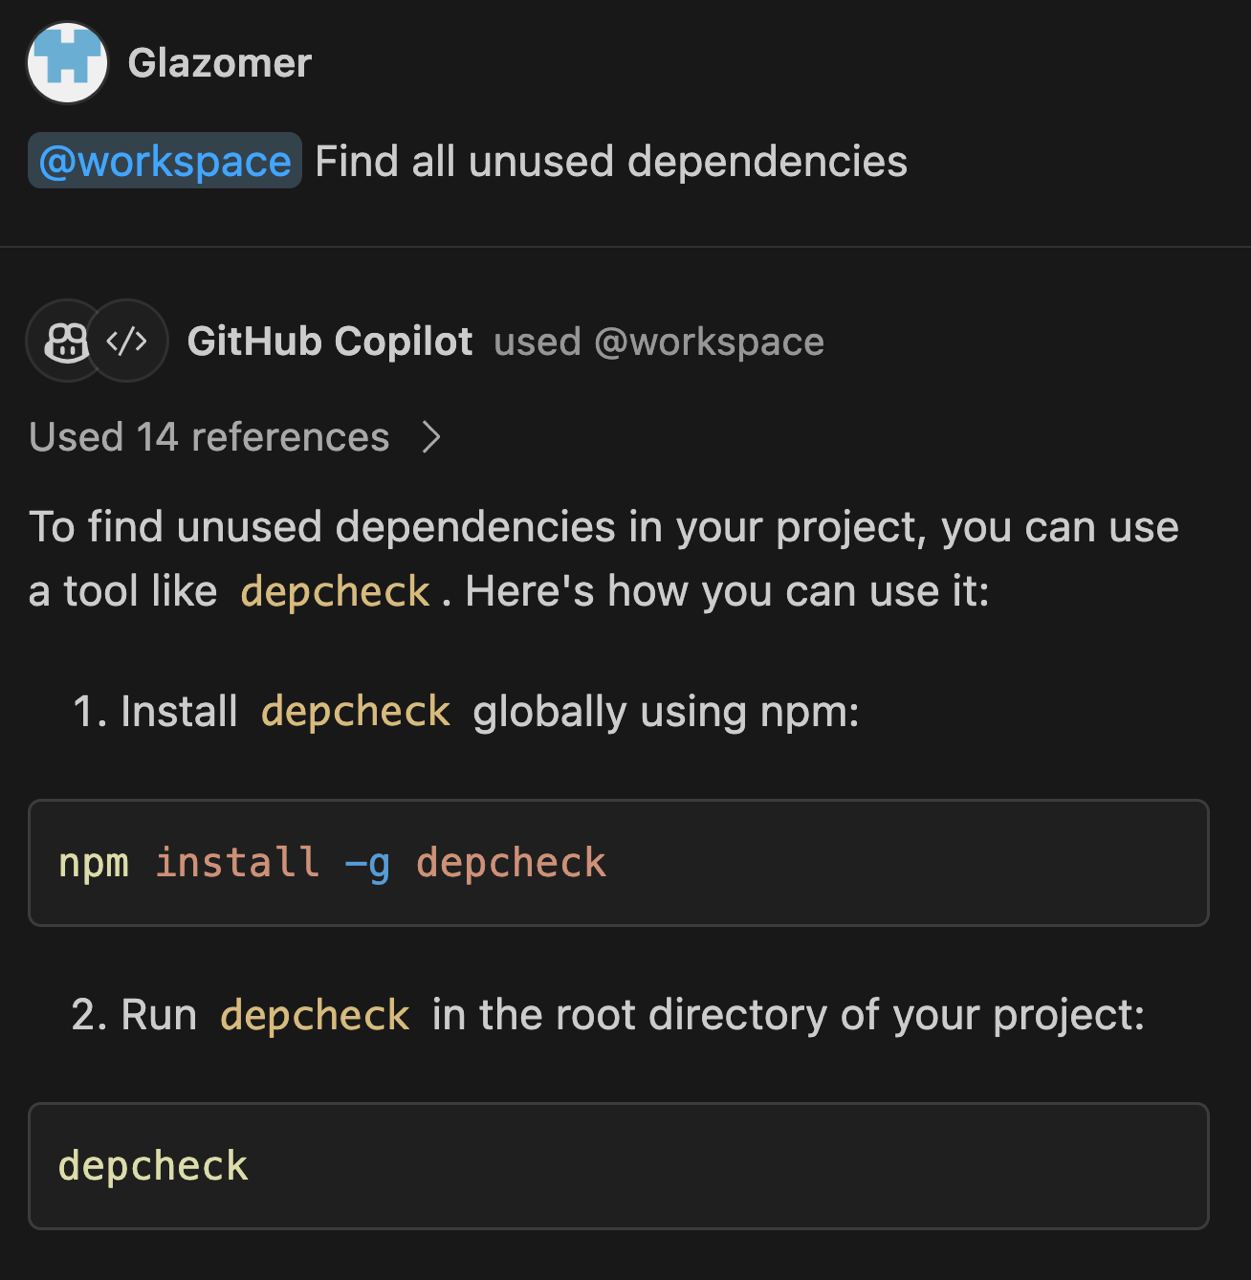
Task: Click the @workspace mention tag in prompt
Action: click(165, 161)
